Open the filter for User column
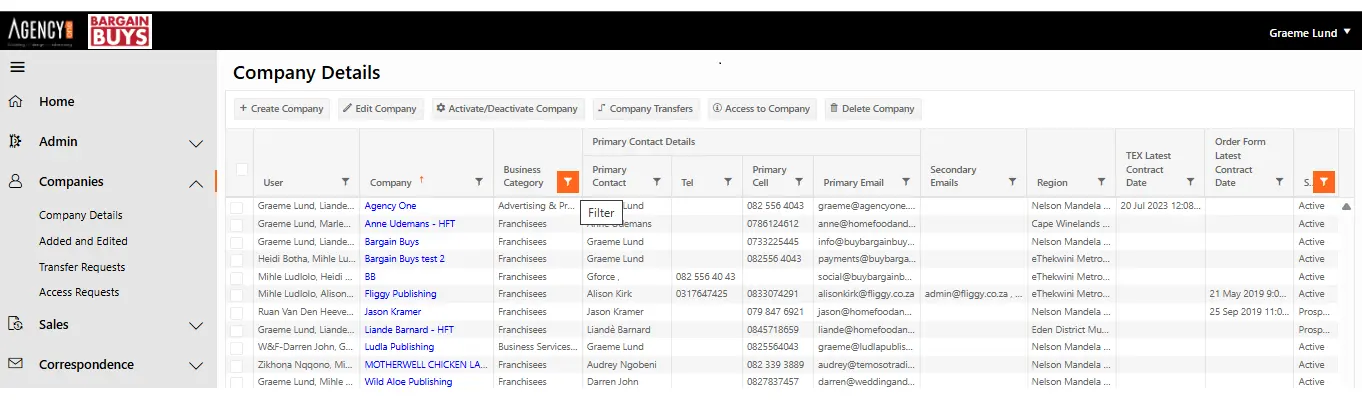This screenshot has width=1362, height=400. click(x=345, y=182)
